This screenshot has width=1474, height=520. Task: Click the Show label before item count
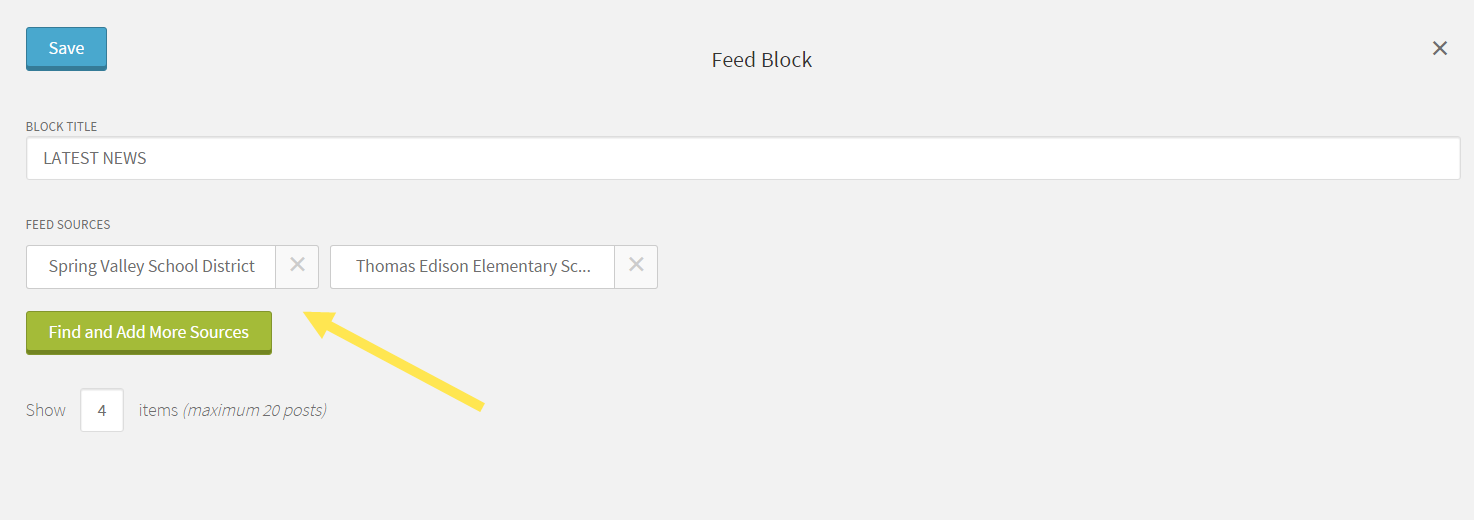coord(46,410)
